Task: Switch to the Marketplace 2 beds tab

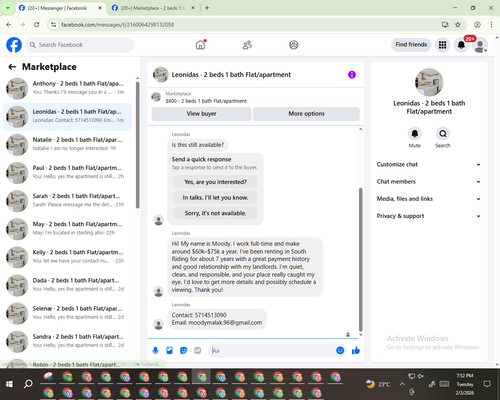Action: tap(152, 8)
